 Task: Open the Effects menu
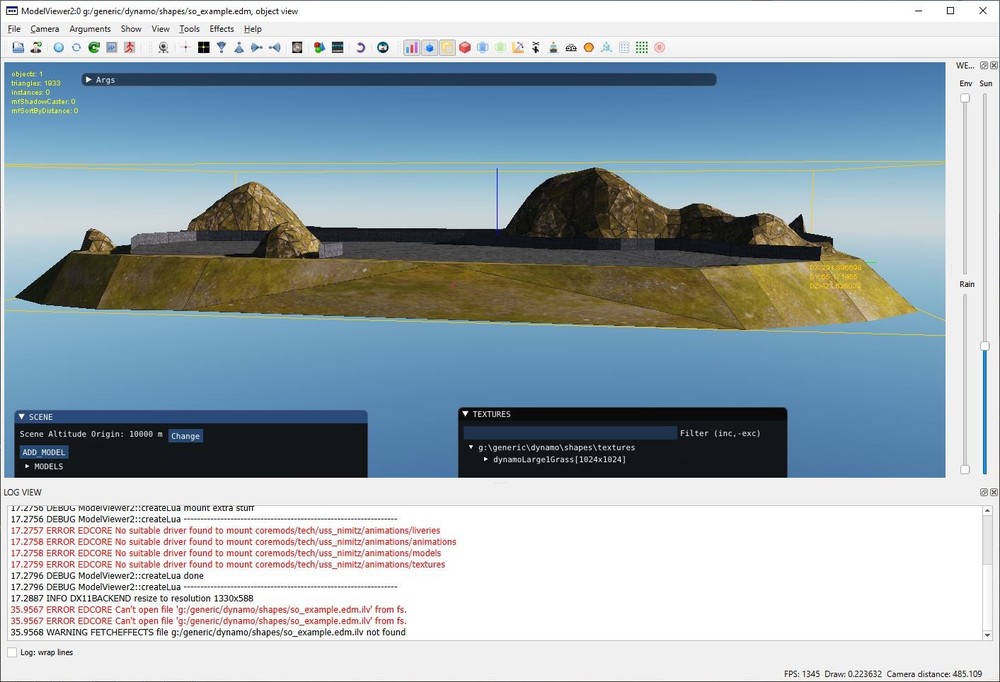click(221, 29)
